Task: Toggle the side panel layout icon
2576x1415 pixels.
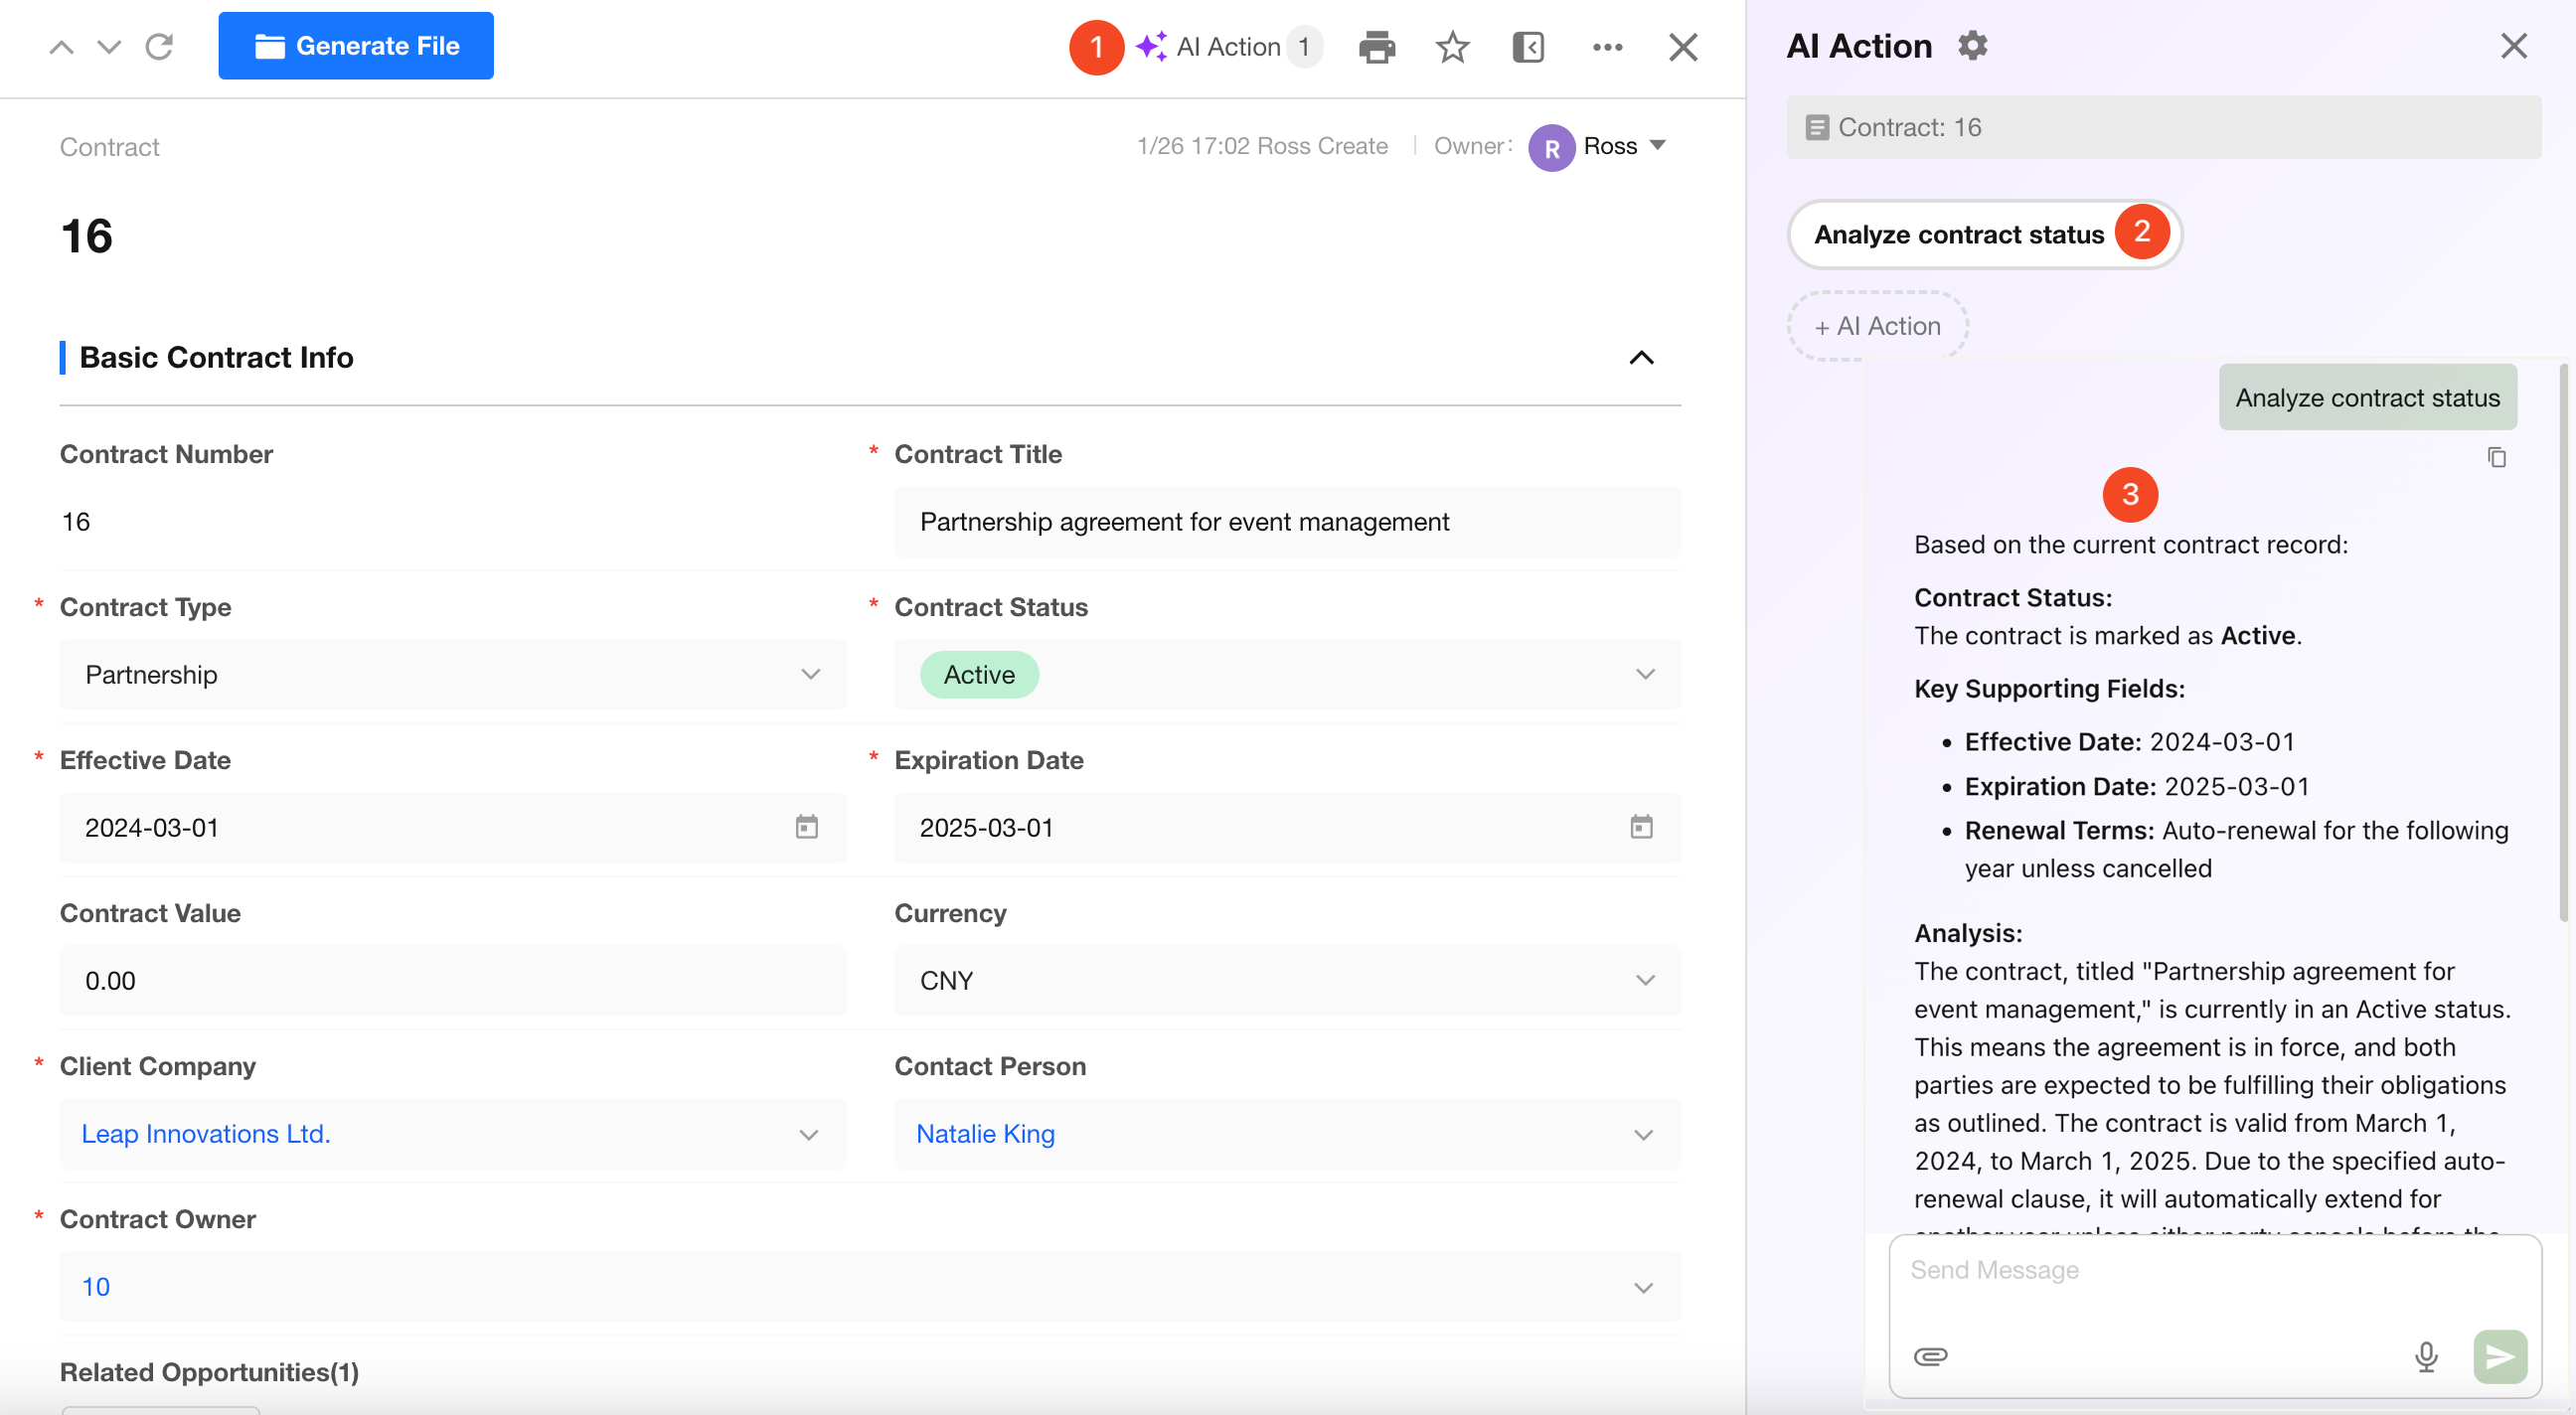Action: [1528, 47]
